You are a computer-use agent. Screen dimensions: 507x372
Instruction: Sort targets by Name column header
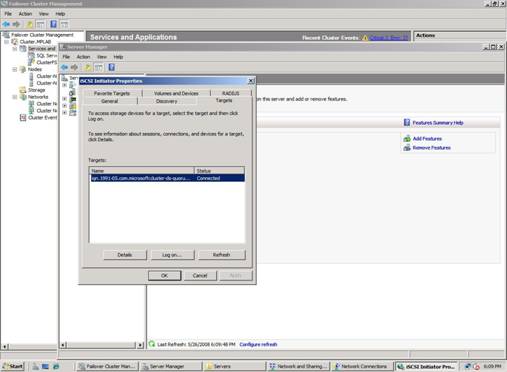pyautogui.click(x=142, y=171)
